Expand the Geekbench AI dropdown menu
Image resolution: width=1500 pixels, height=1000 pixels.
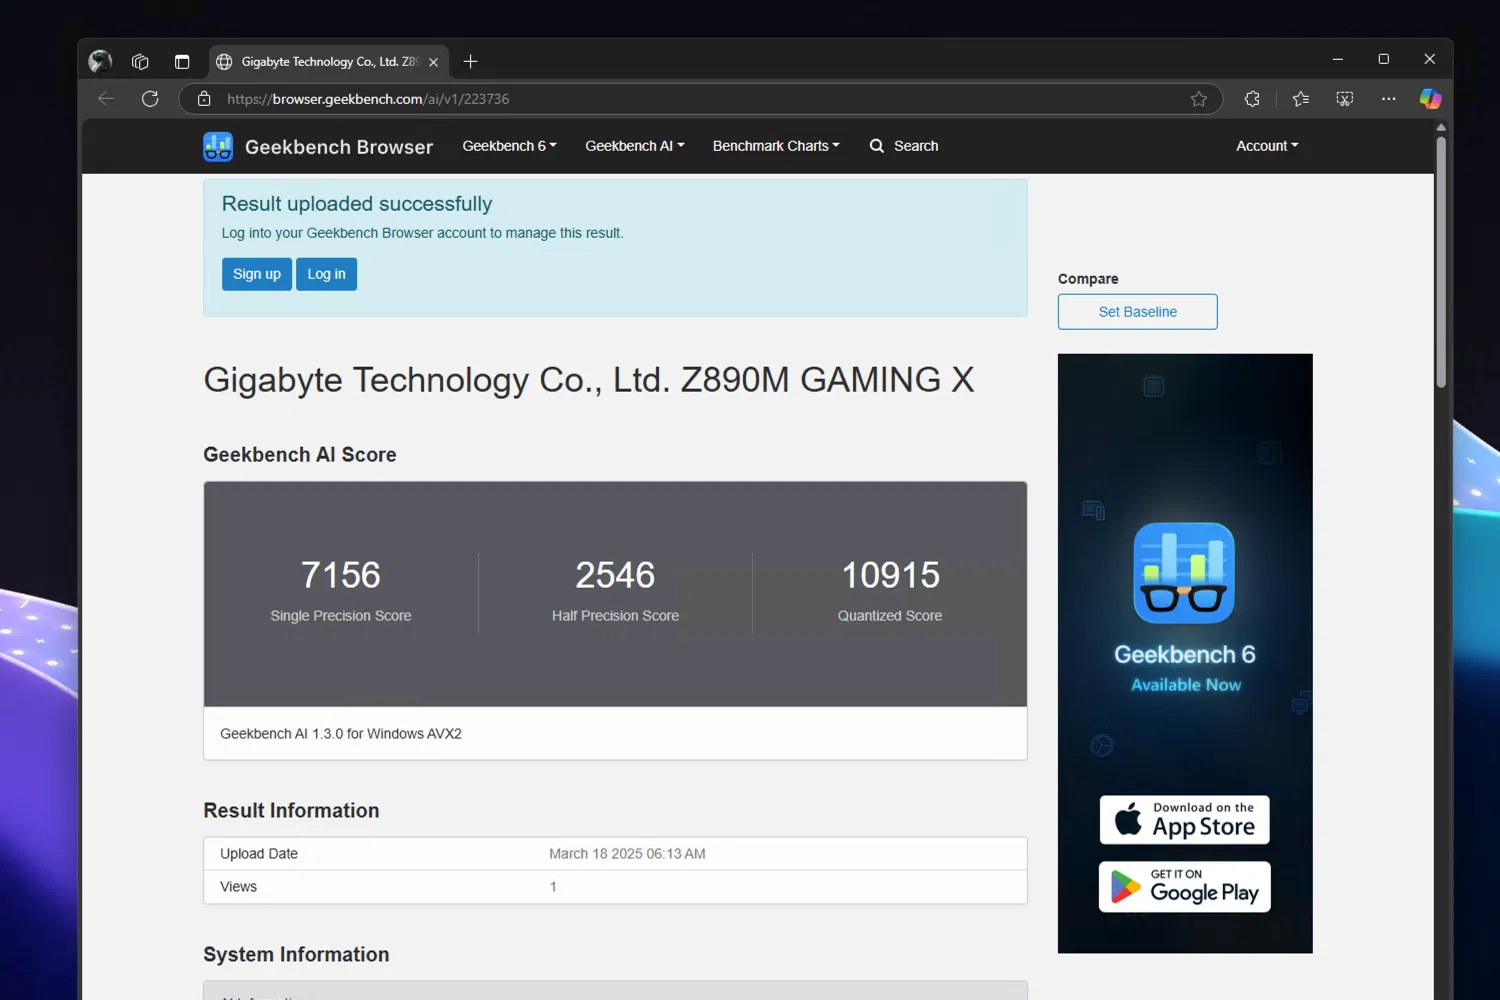pyautogui.click(x=635, y=146)
